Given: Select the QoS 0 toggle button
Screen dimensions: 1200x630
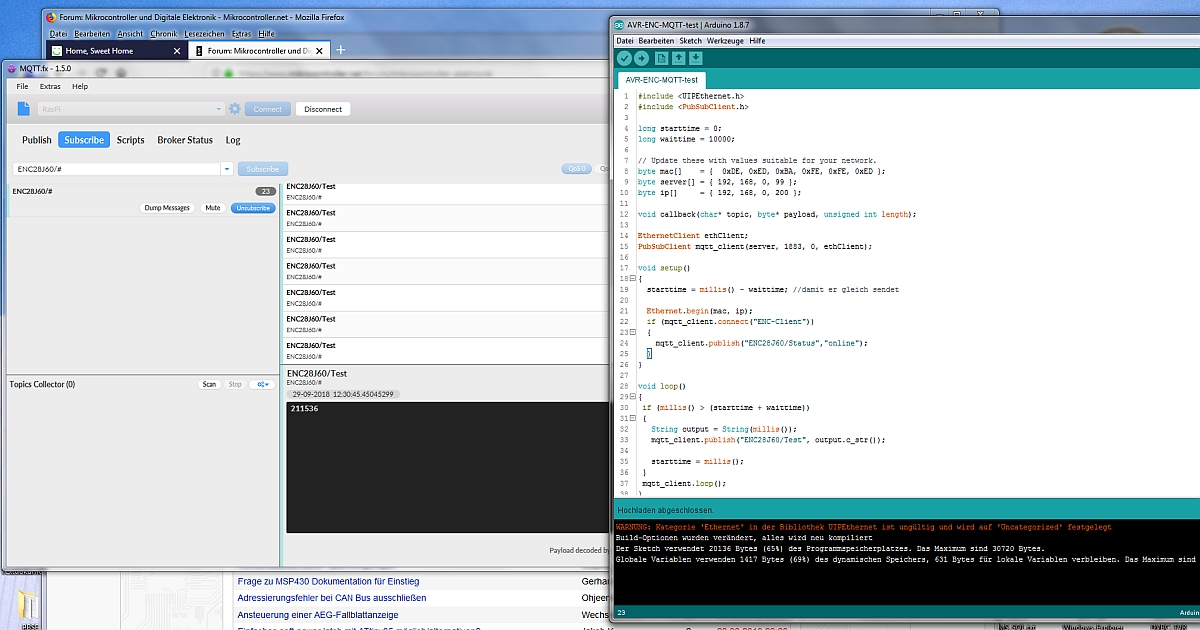Looking at the screenshot, I should (x=576, y=169).
